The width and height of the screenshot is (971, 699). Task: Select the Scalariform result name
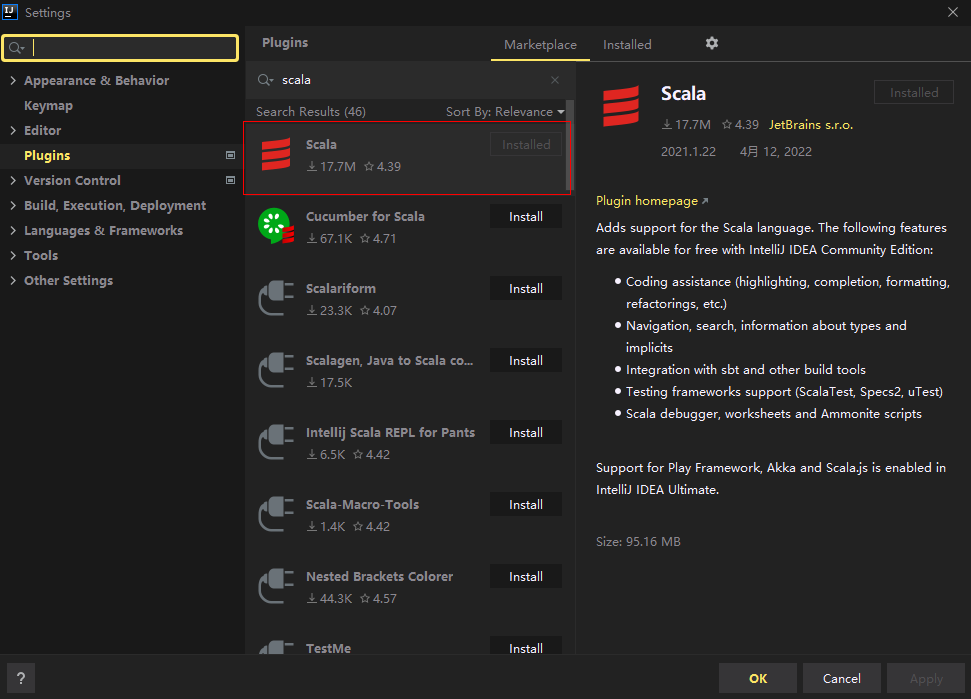coord(341,289)
